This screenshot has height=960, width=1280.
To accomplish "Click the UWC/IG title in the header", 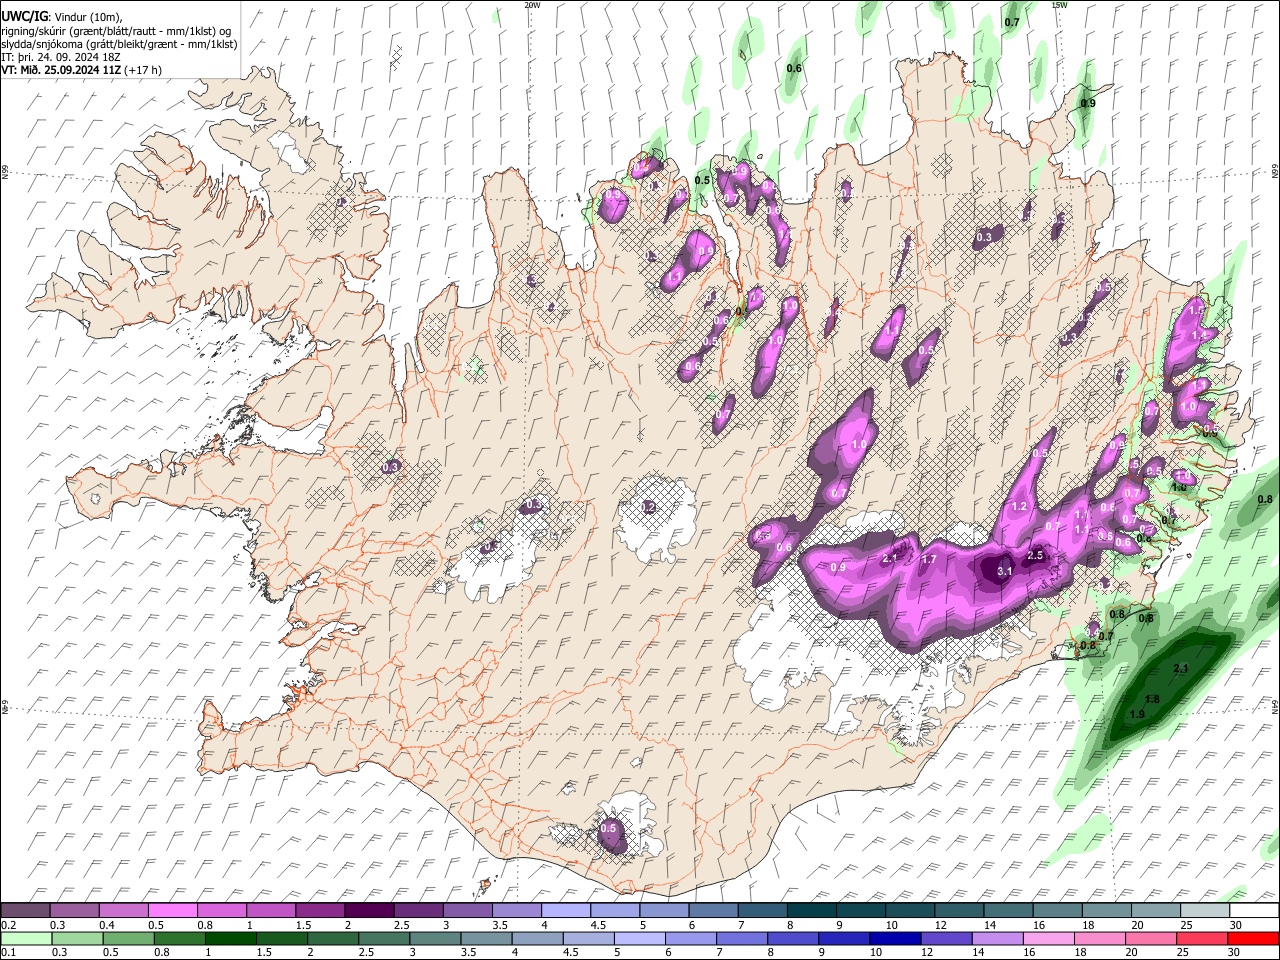I will 24,17.
